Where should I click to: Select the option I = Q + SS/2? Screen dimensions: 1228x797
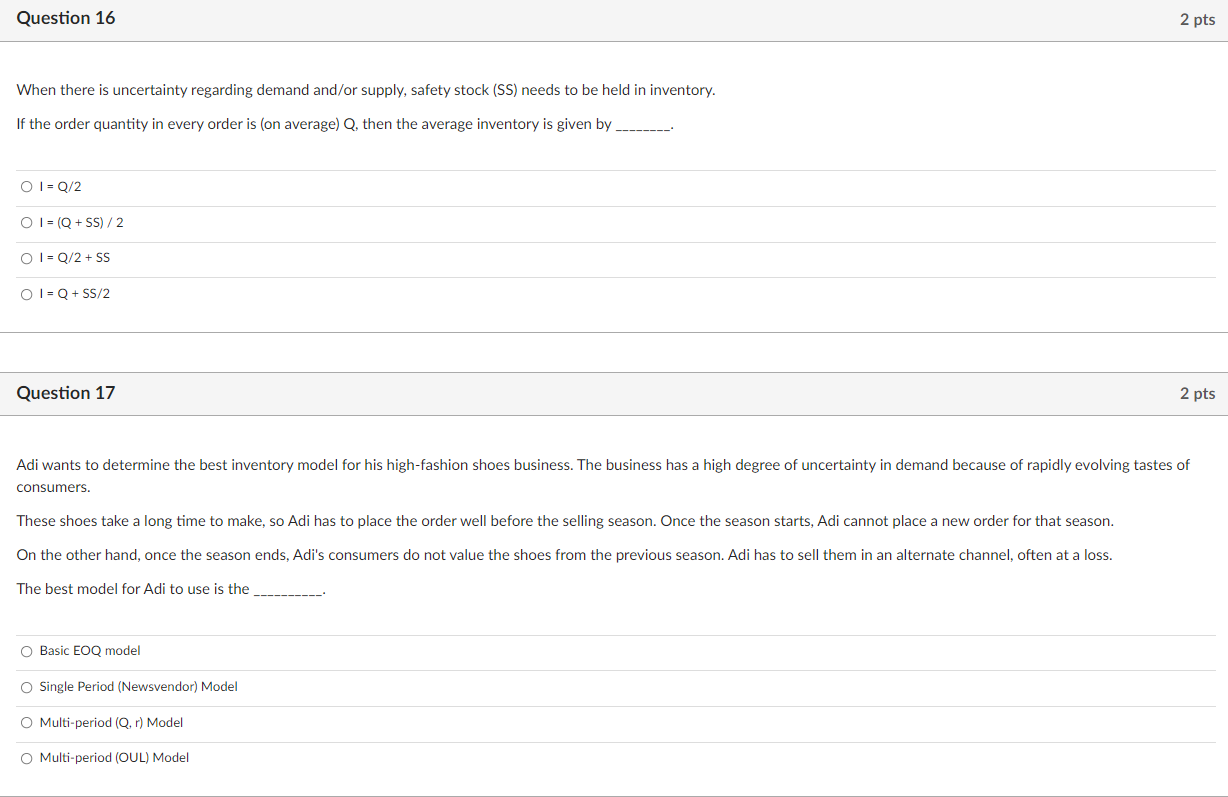(26, 293)
